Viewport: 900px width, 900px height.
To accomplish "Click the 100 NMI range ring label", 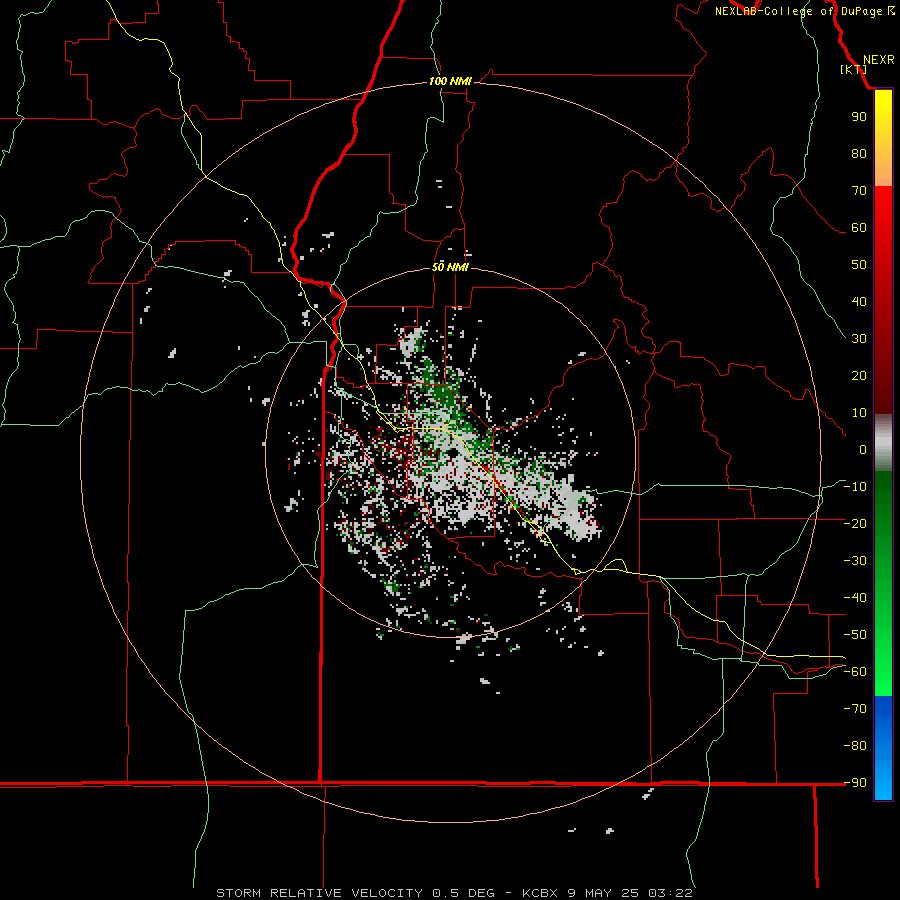I will 450,81.
